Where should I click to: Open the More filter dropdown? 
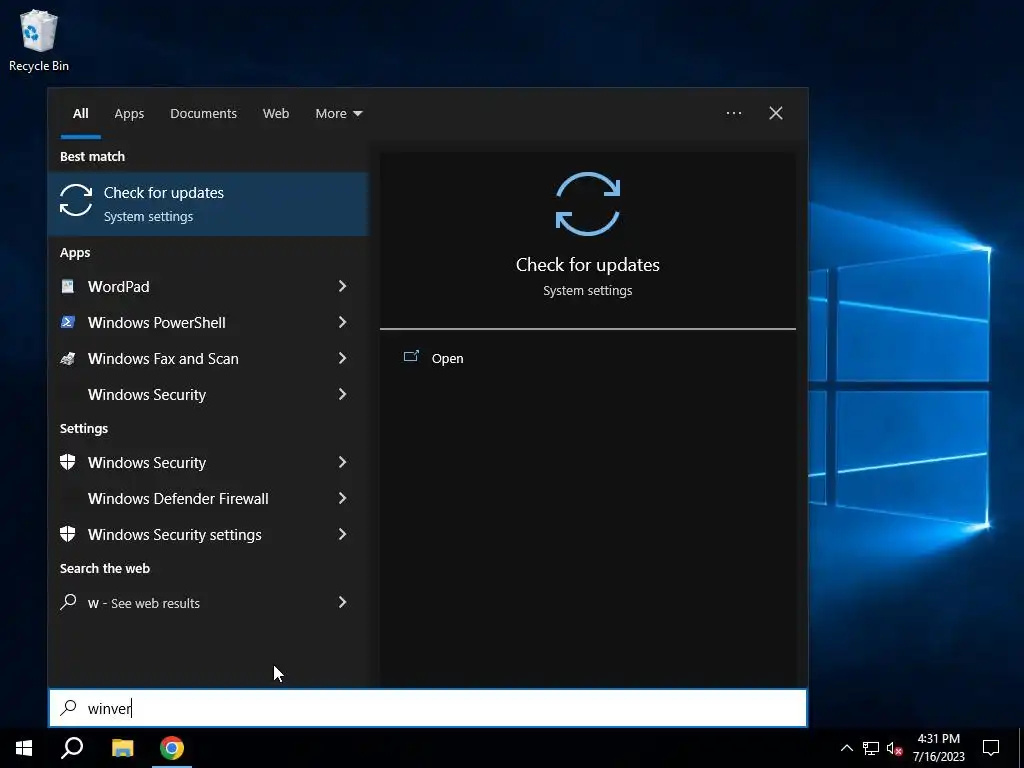point(338,113)
